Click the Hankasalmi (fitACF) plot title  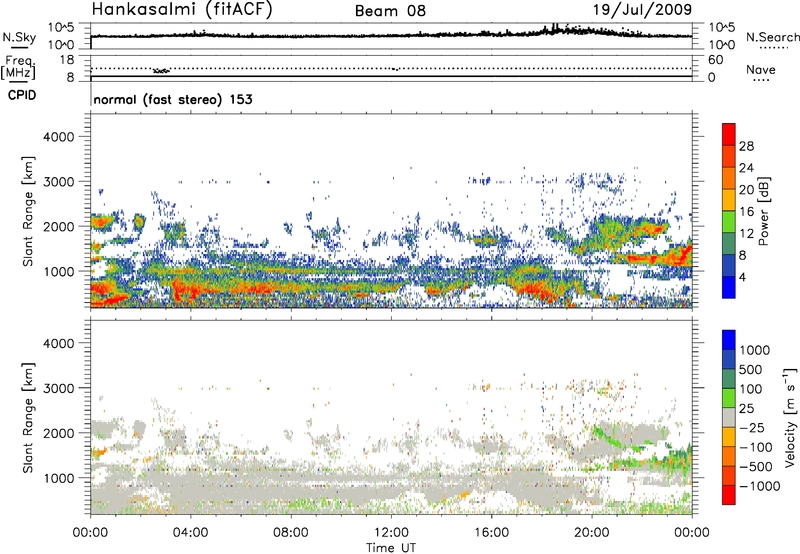[182, 9]
